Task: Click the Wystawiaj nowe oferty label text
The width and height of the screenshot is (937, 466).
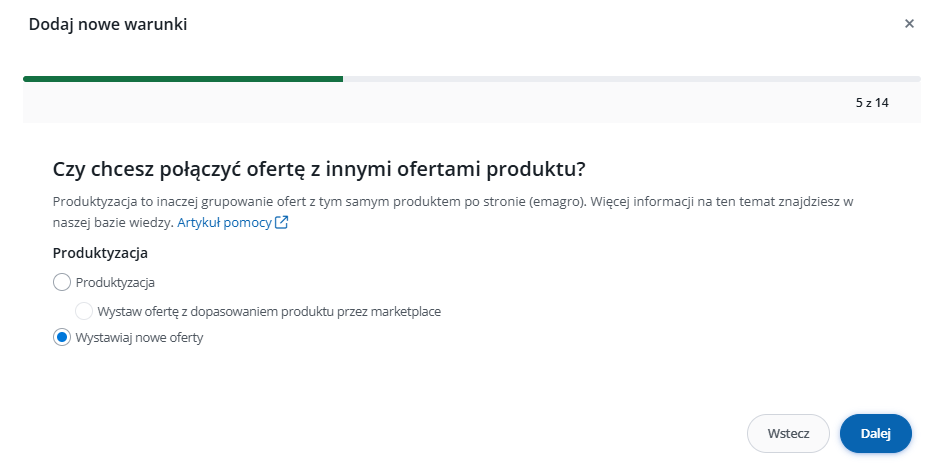Action: coord(139,338)
